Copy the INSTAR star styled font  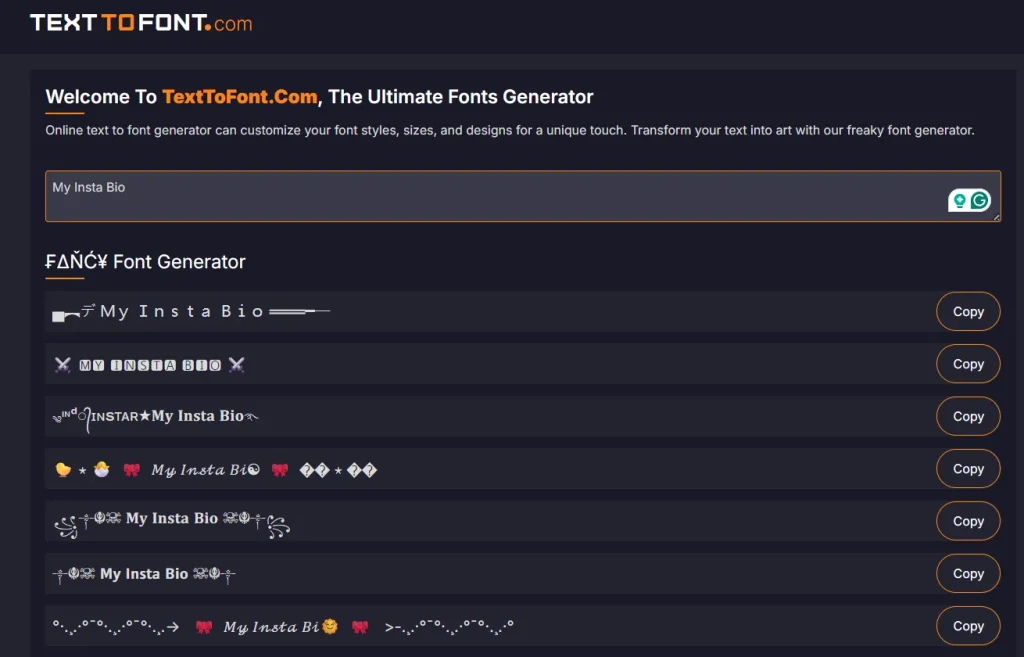(x=968, y=416)
